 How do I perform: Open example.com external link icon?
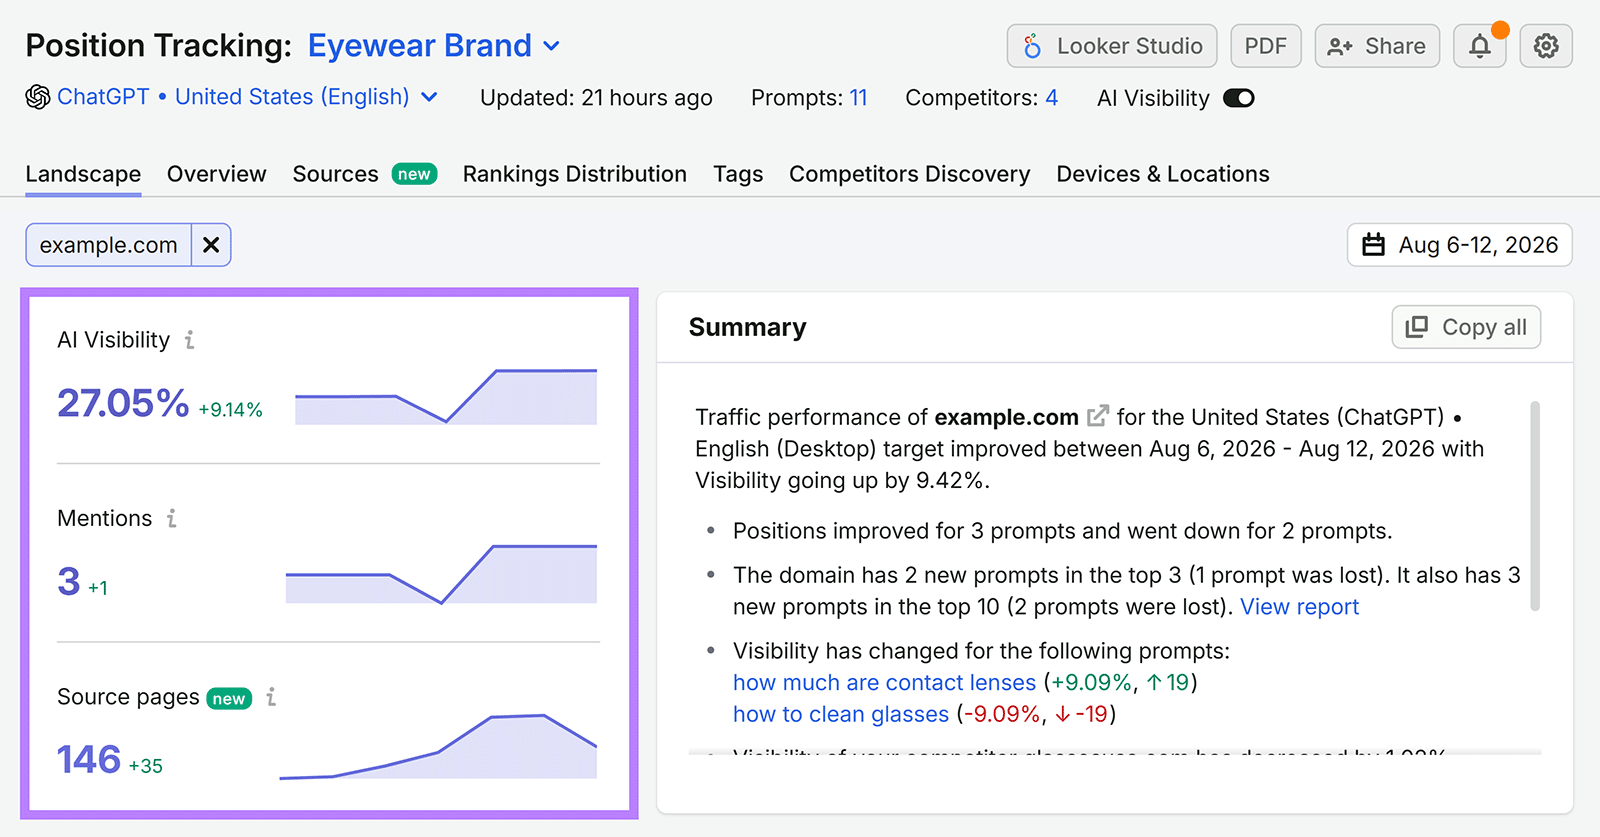[1098, 415]
